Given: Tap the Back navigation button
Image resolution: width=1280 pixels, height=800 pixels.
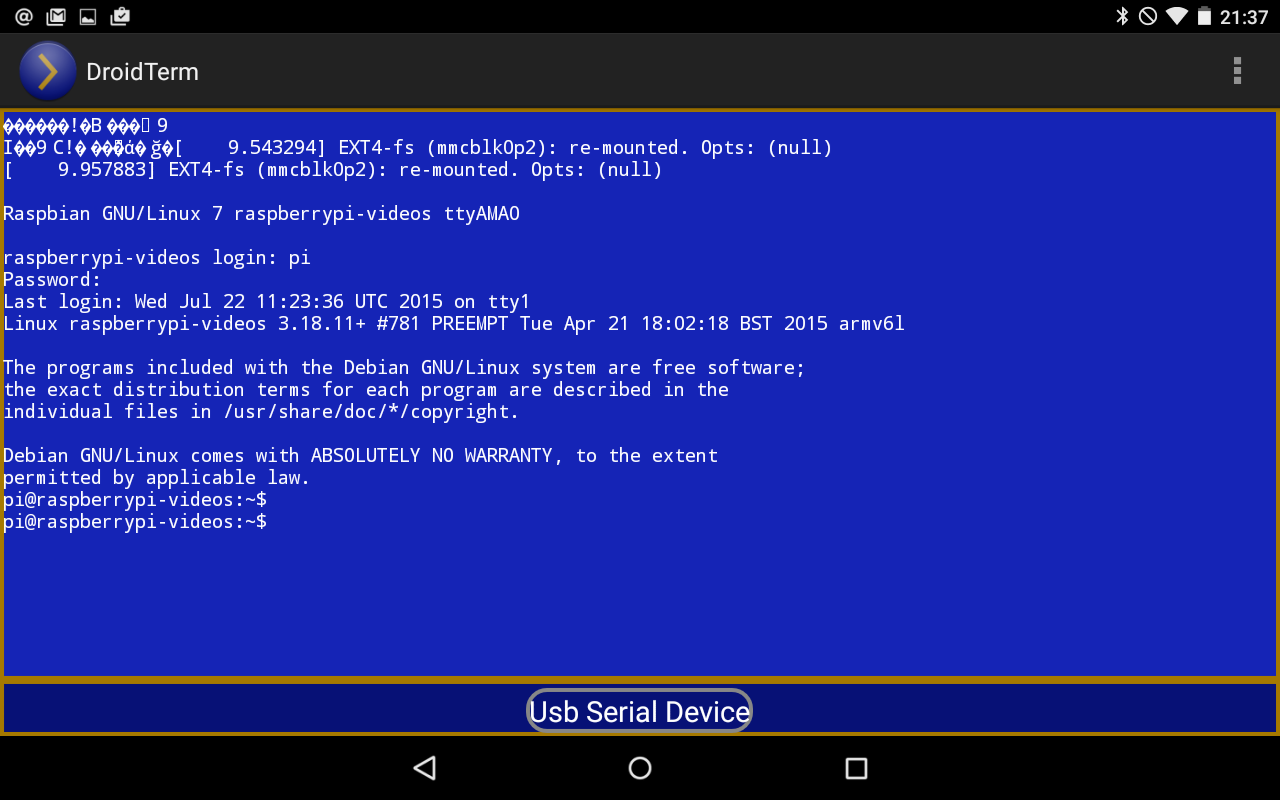Looking at the screenshot, I should pos(424,768).
